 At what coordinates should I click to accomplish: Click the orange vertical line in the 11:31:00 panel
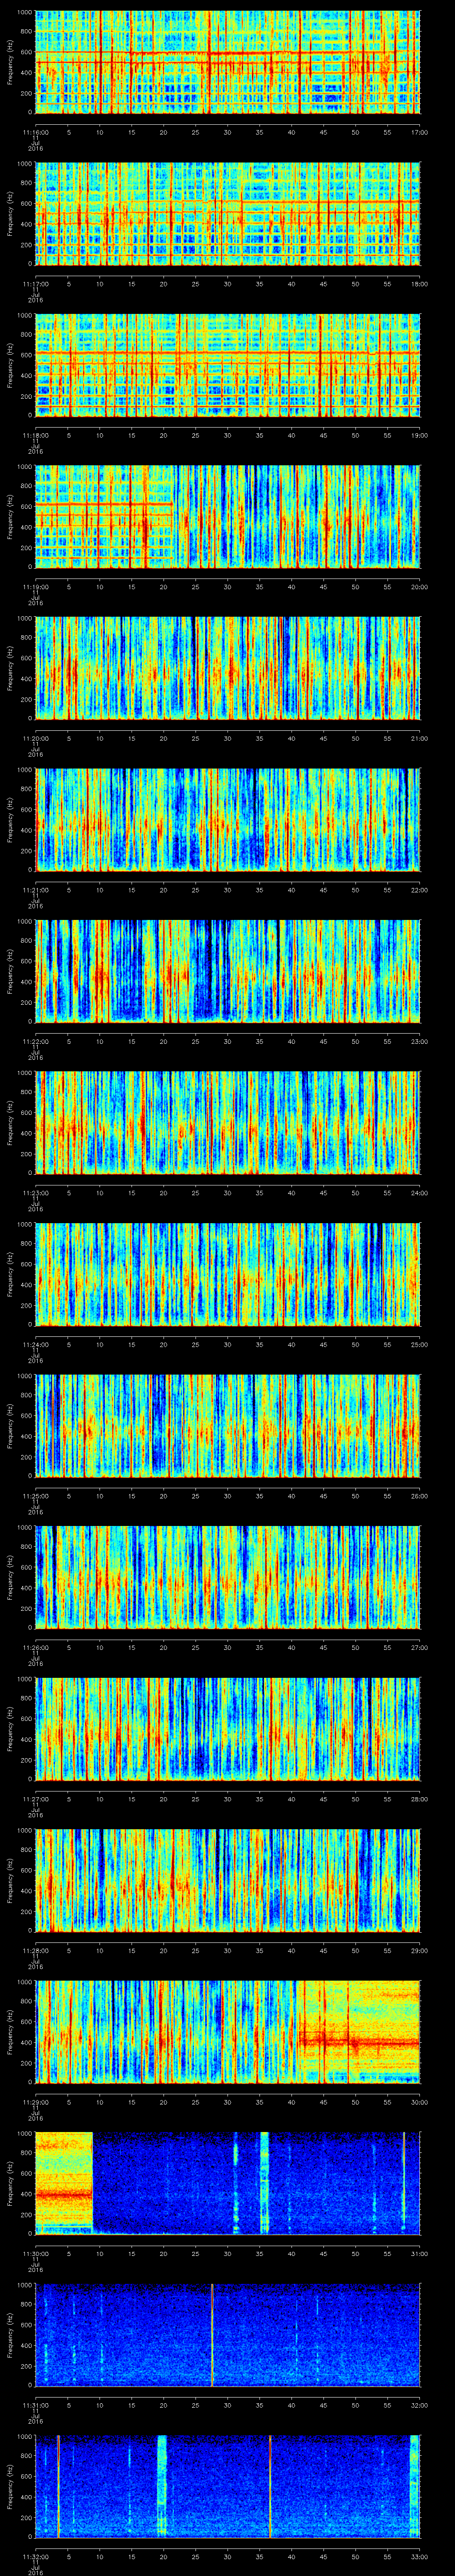tap(212, 2335)
